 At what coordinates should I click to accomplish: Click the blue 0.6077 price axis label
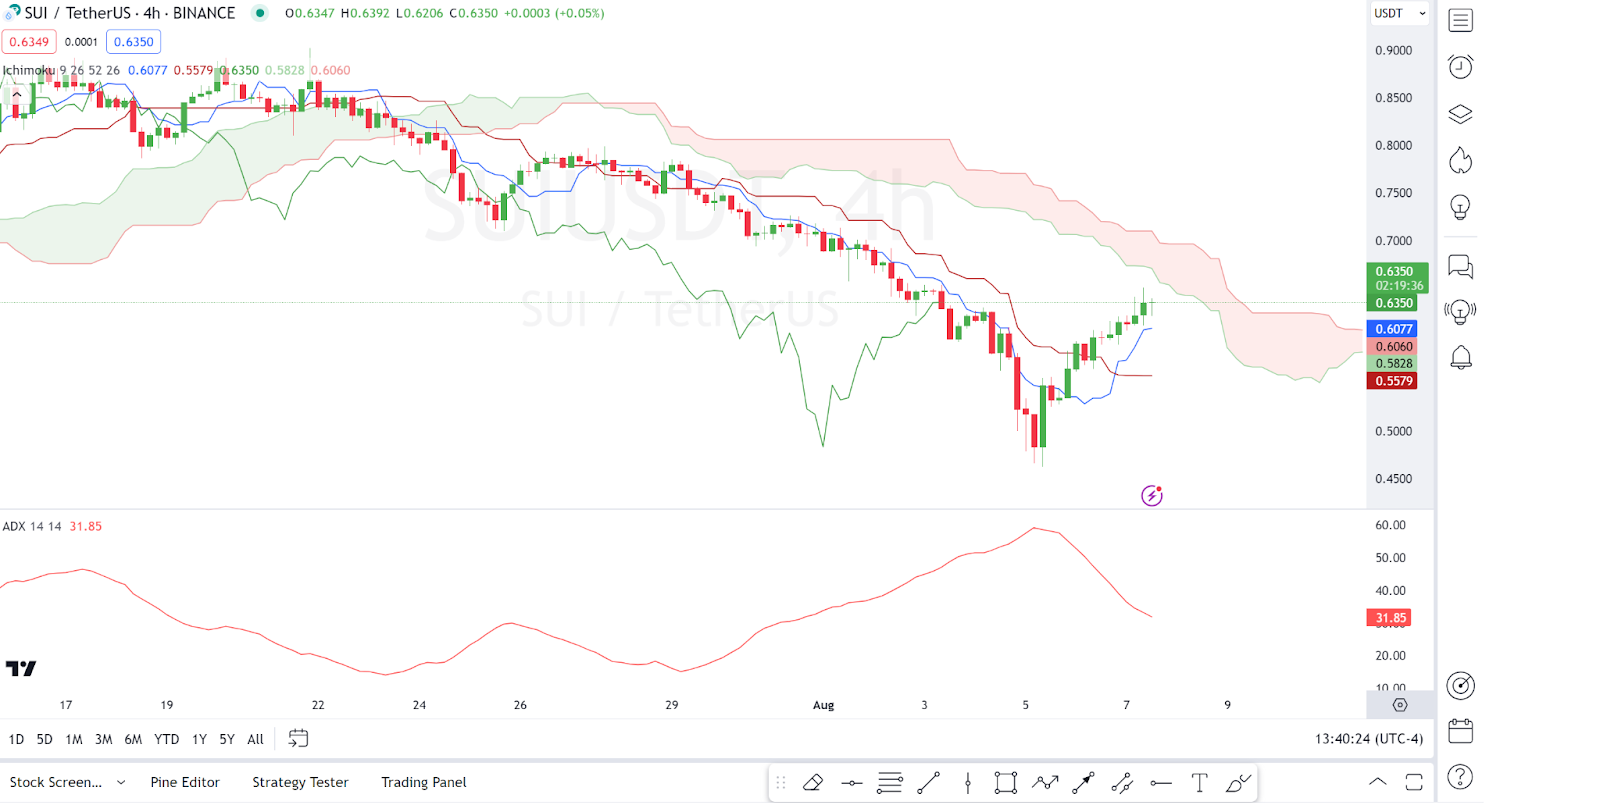[x=1393, y=329]
